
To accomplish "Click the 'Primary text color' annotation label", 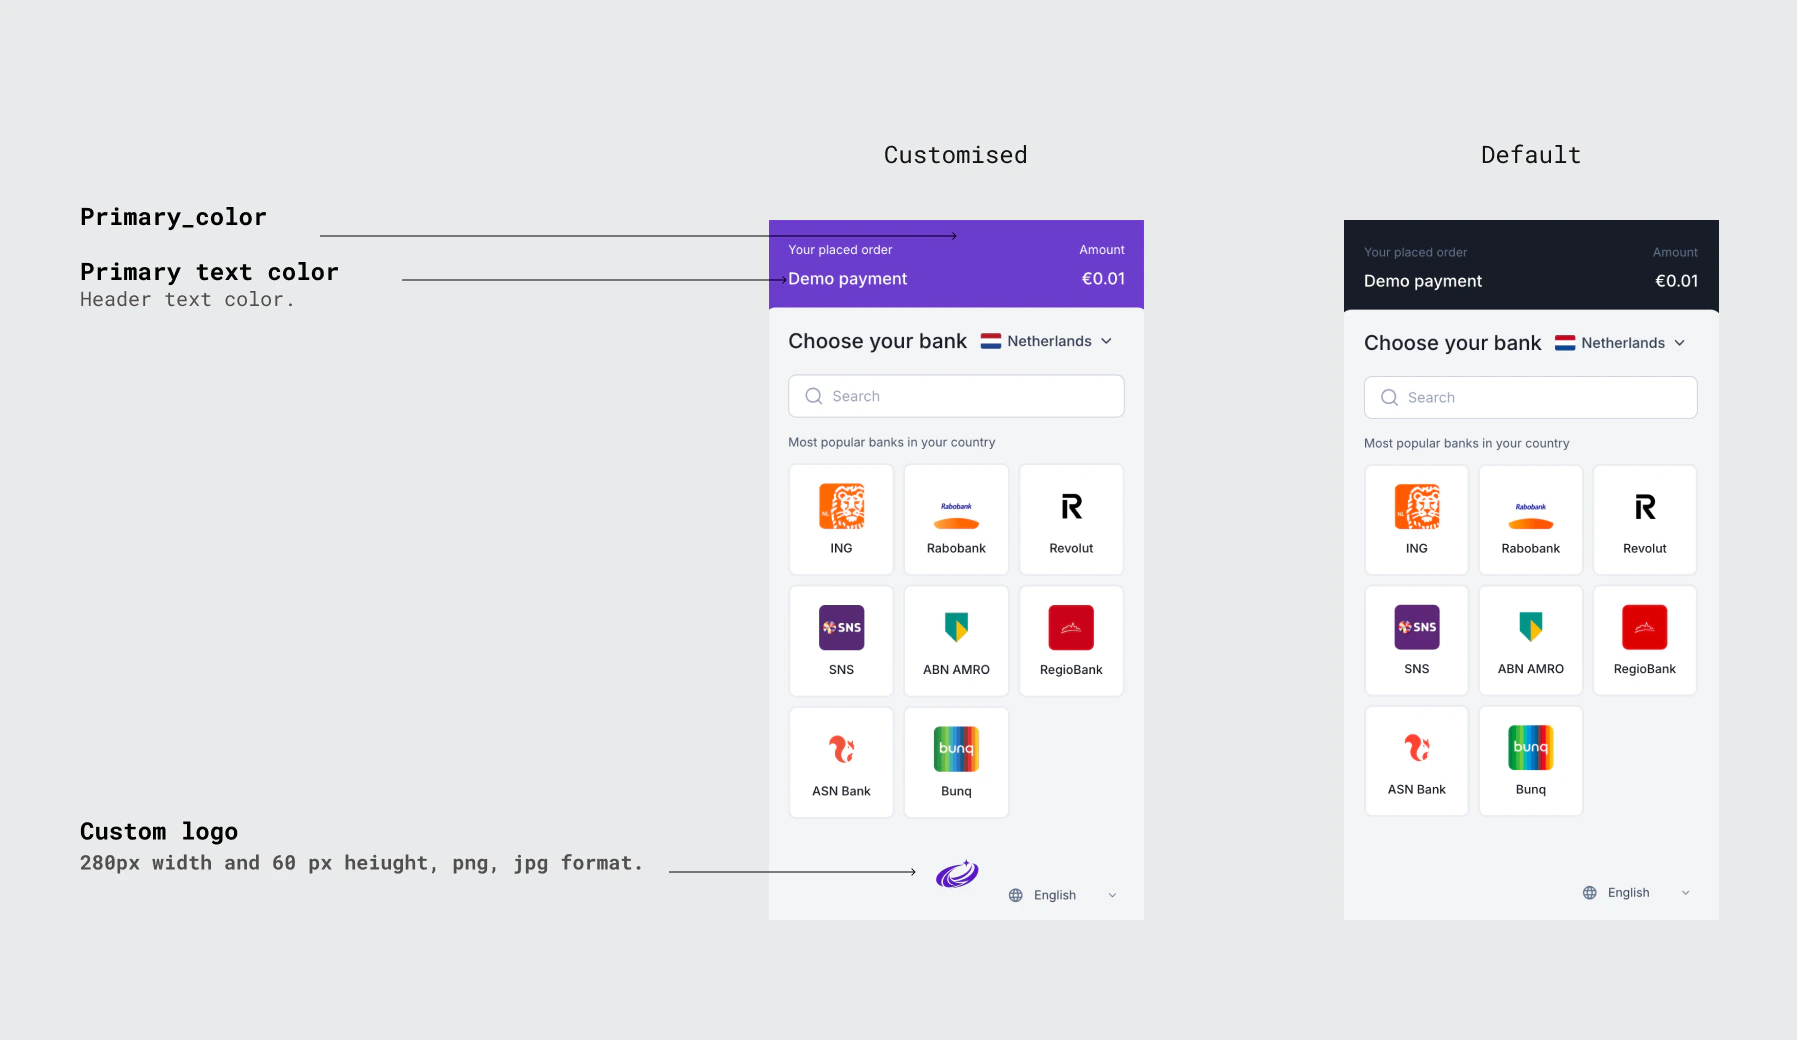I will 209,272.
